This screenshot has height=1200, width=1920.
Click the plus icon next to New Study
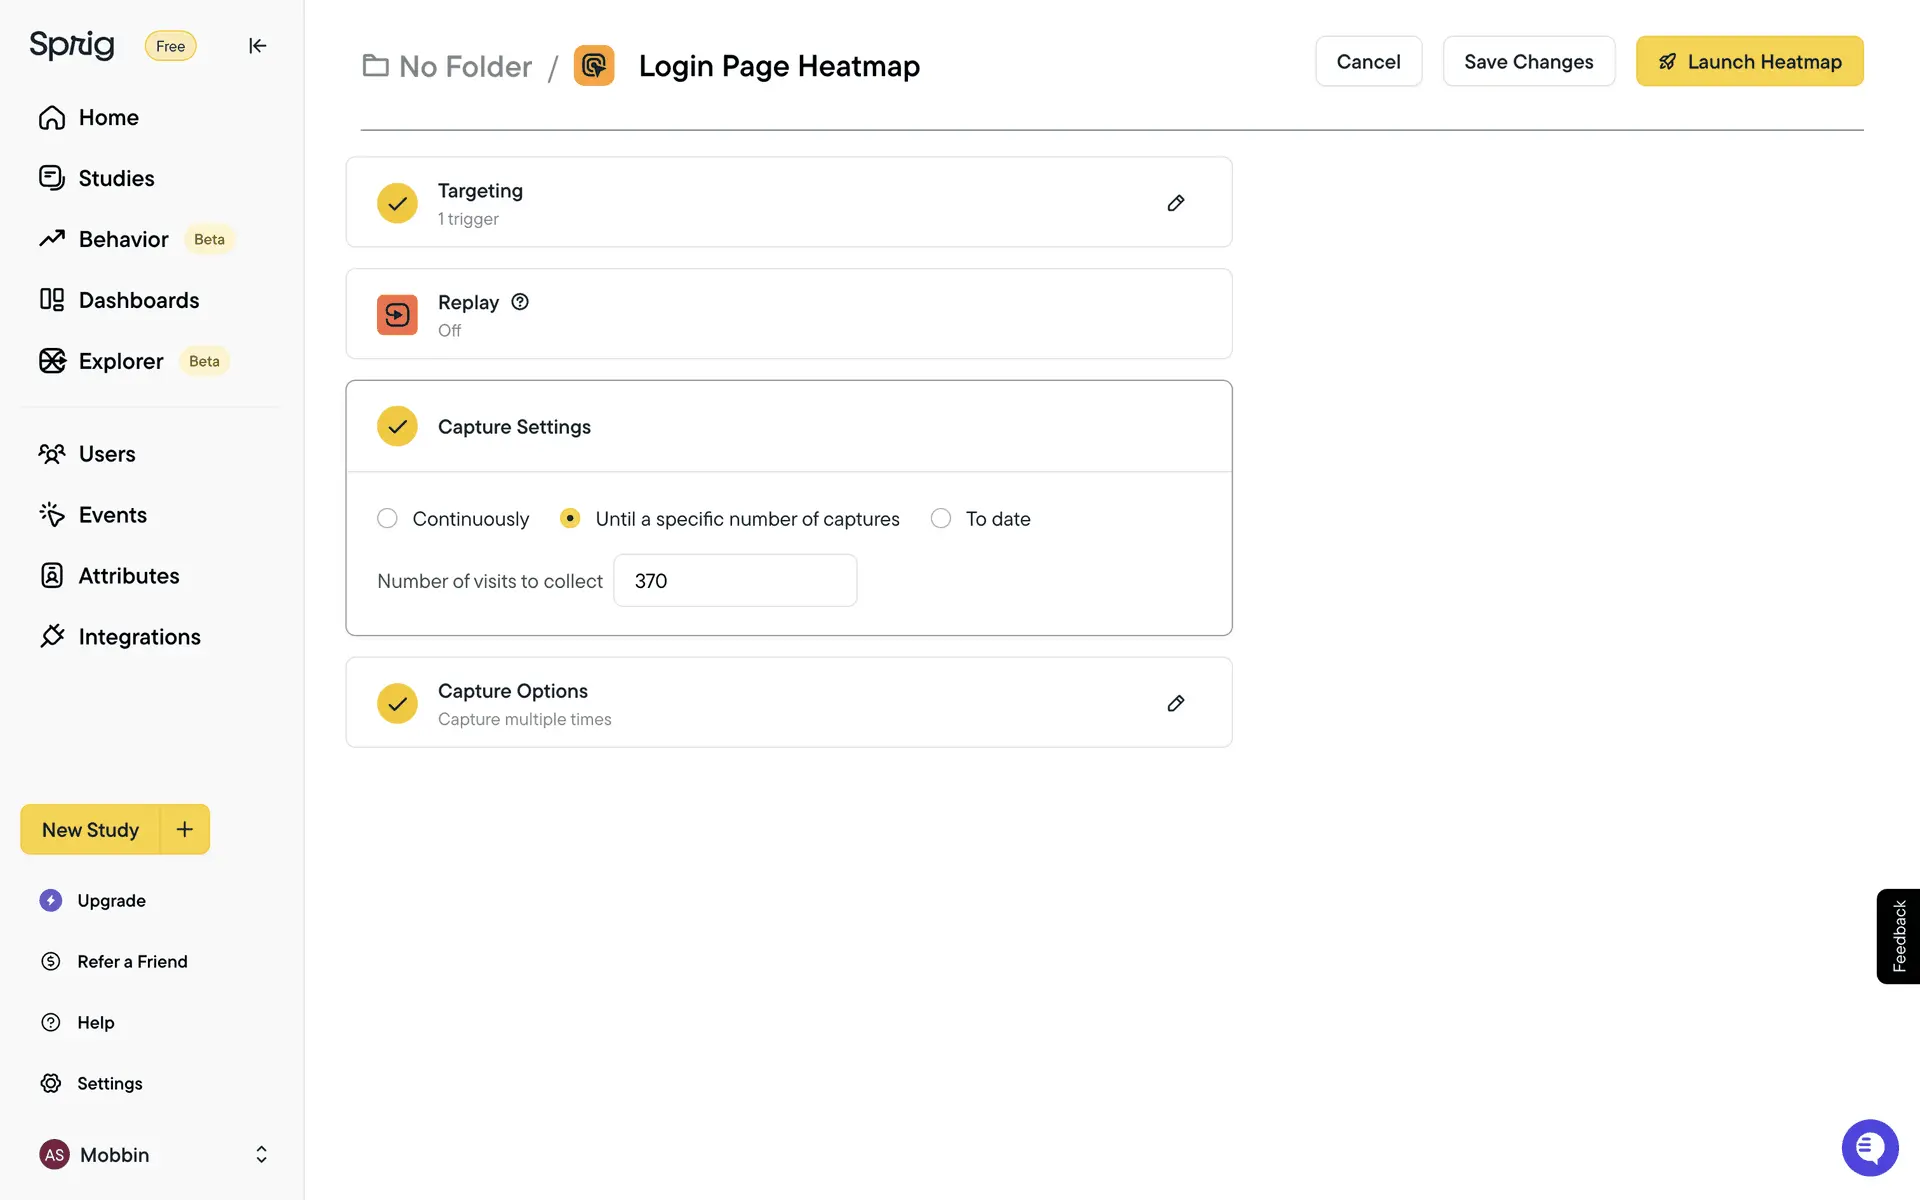[x=185, y=829]
